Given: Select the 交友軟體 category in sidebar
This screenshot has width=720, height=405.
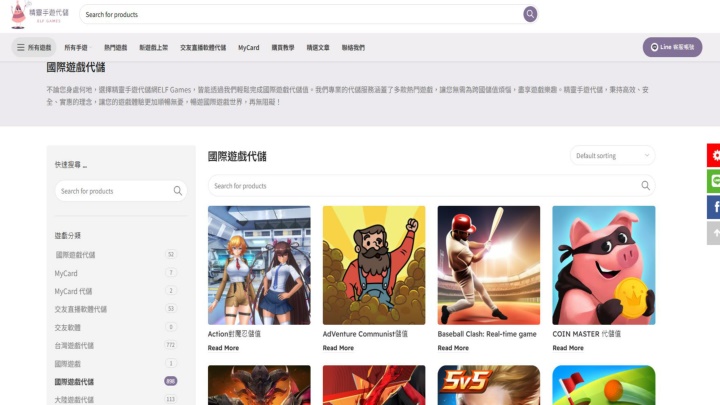Looking at the screenshot, I should (68, 327).
